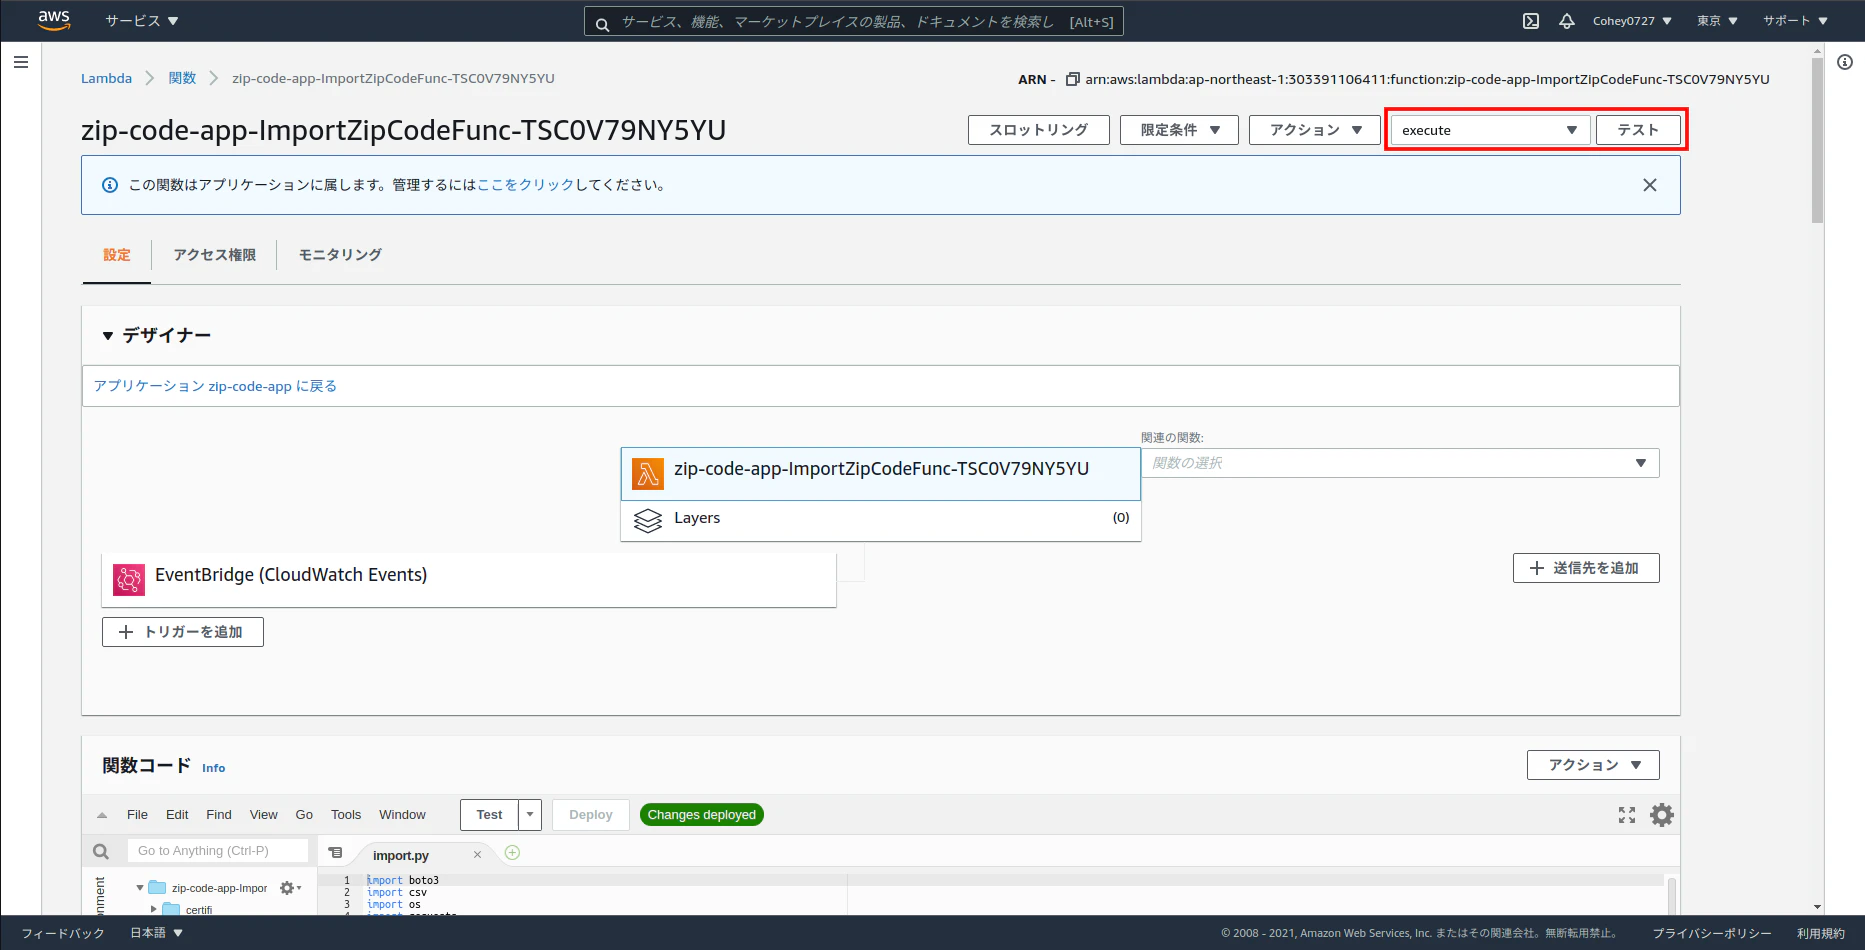
Task: Open the 関数コード Info link
Action: tap(213, 768)
